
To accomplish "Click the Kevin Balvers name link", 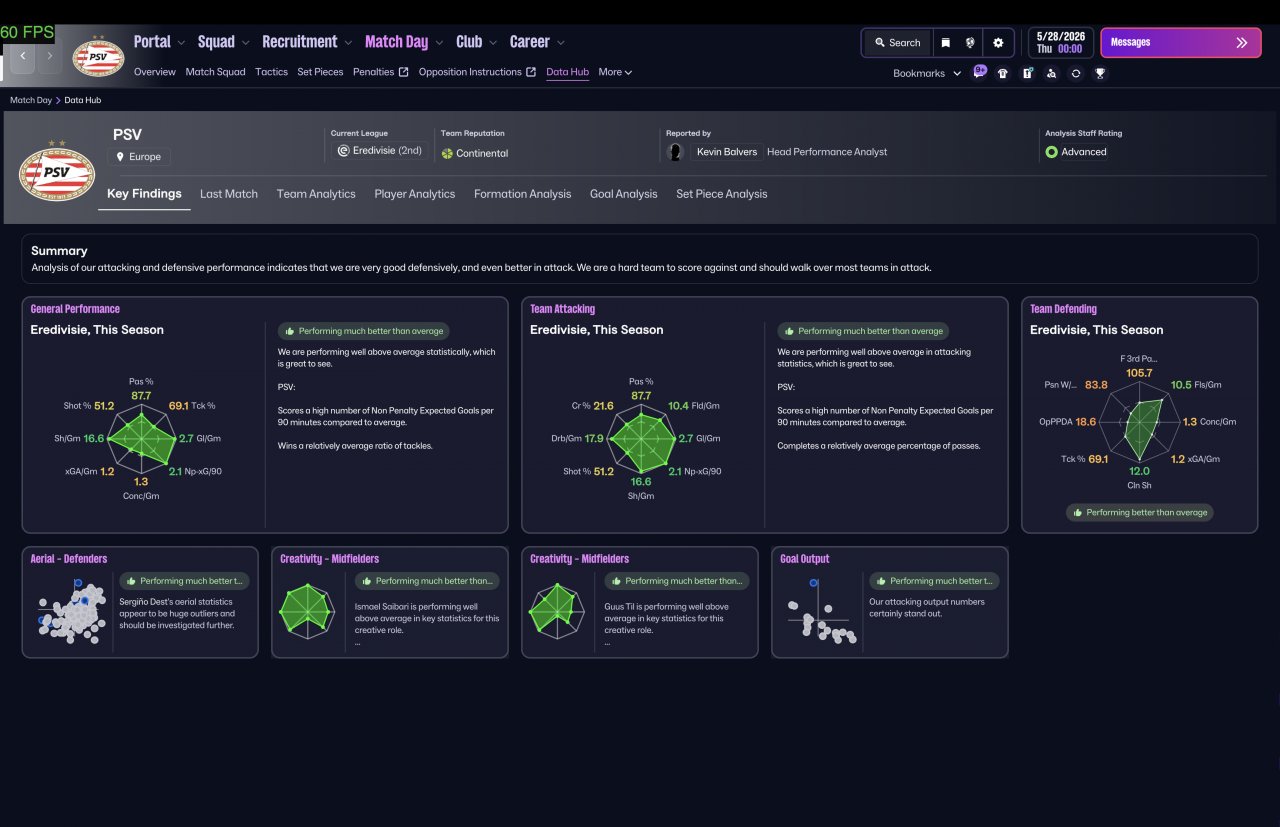I will tap(726, 152).
